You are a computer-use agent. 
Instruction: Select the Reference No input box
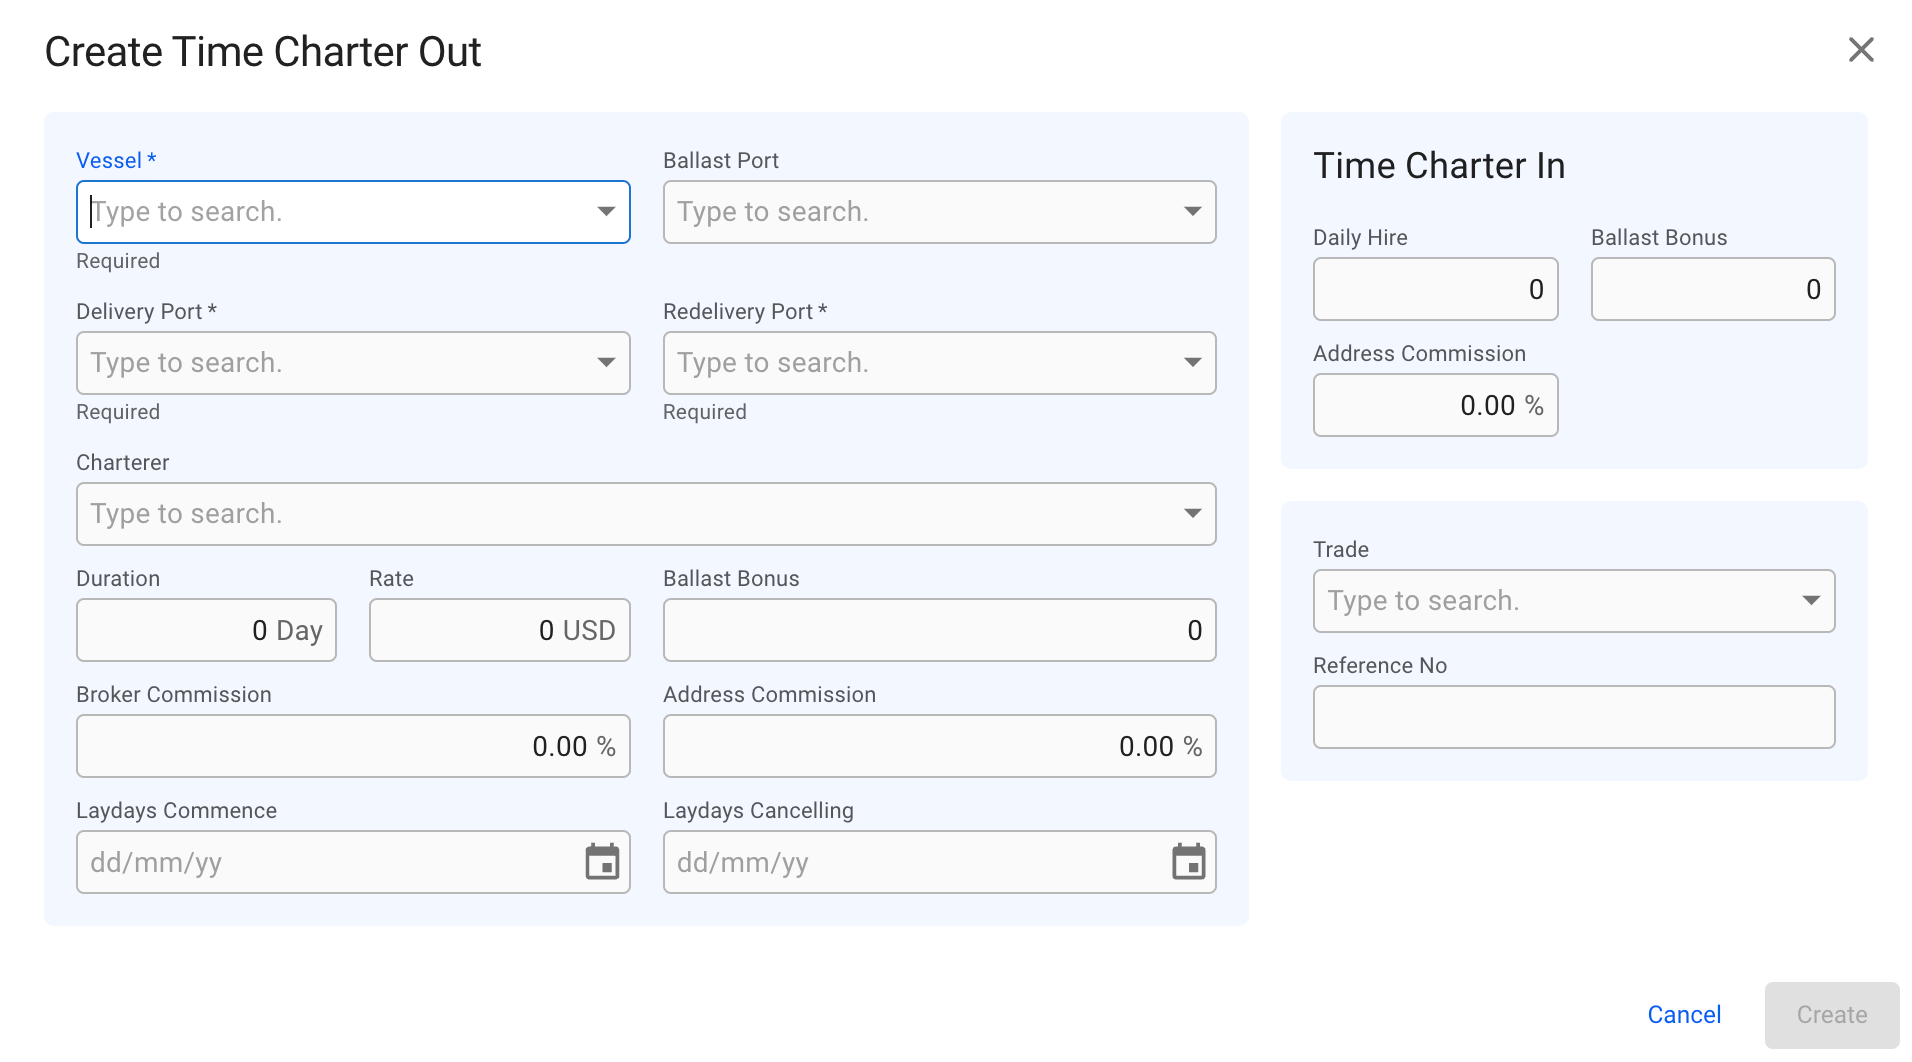click(1573, 716)
